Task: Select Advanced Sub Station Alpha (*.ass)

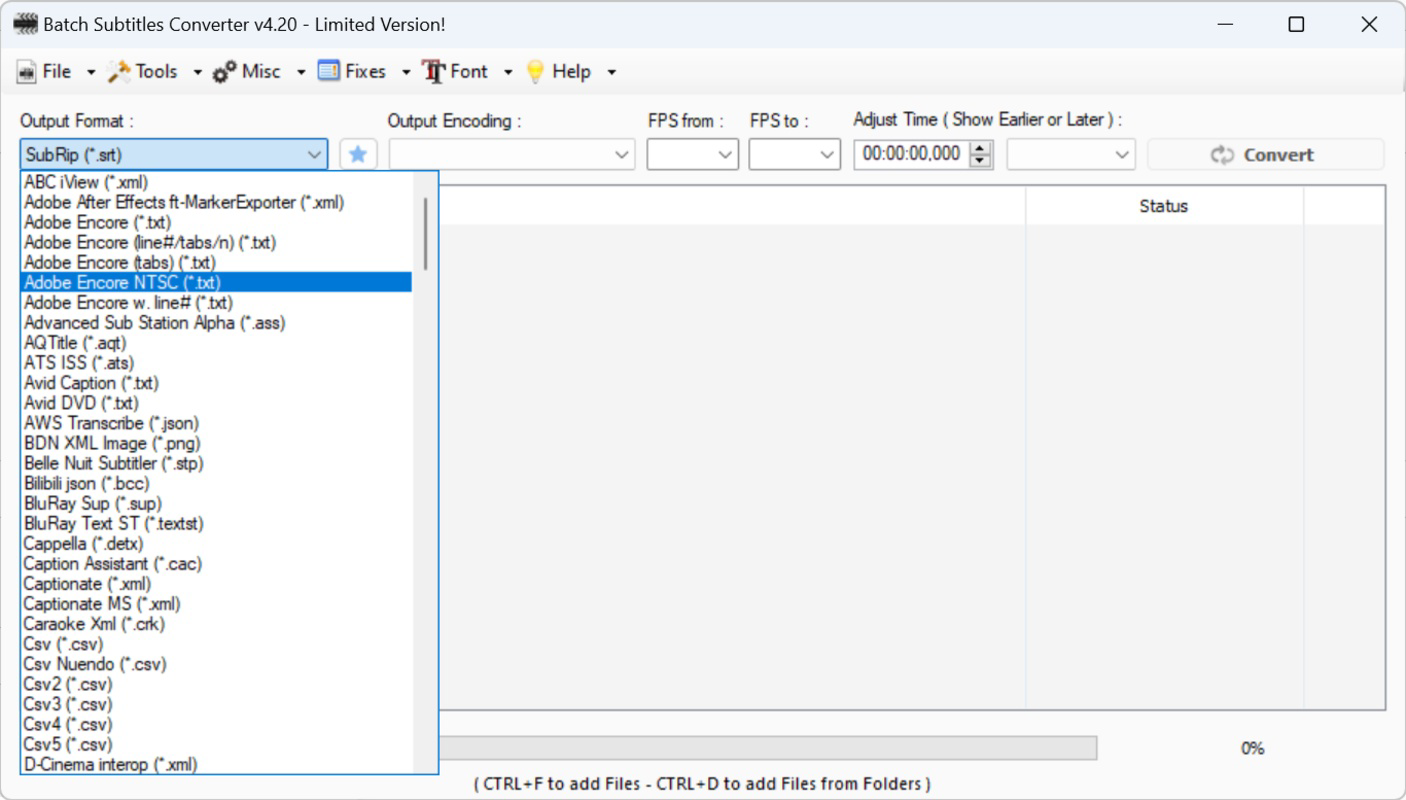Action: [216, 322]
